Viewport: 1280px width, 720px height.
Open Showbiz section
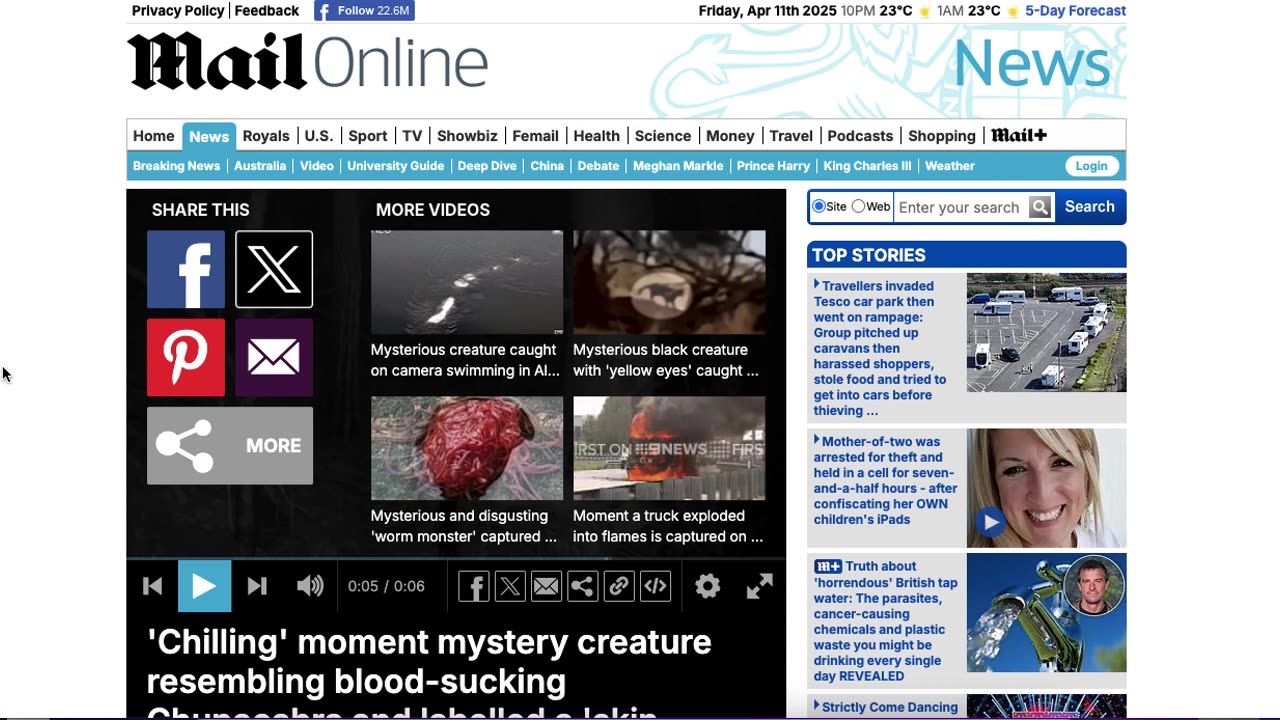(x=467, y=136)
